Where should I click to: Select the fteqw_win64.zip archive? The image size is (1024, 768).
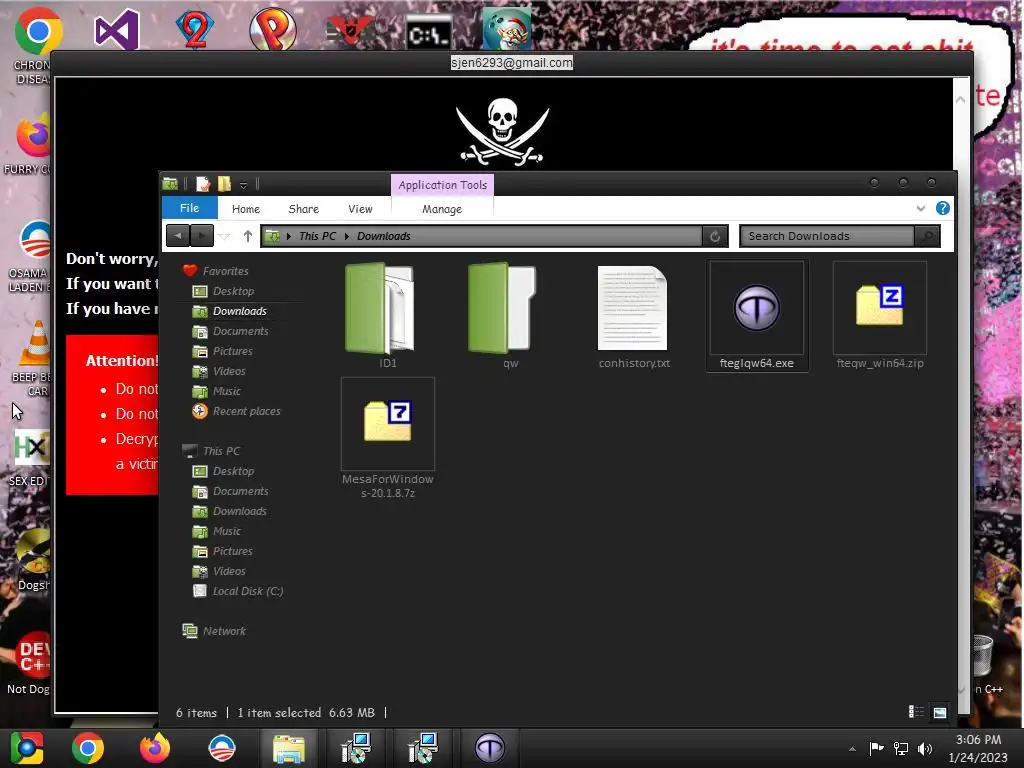880,306
